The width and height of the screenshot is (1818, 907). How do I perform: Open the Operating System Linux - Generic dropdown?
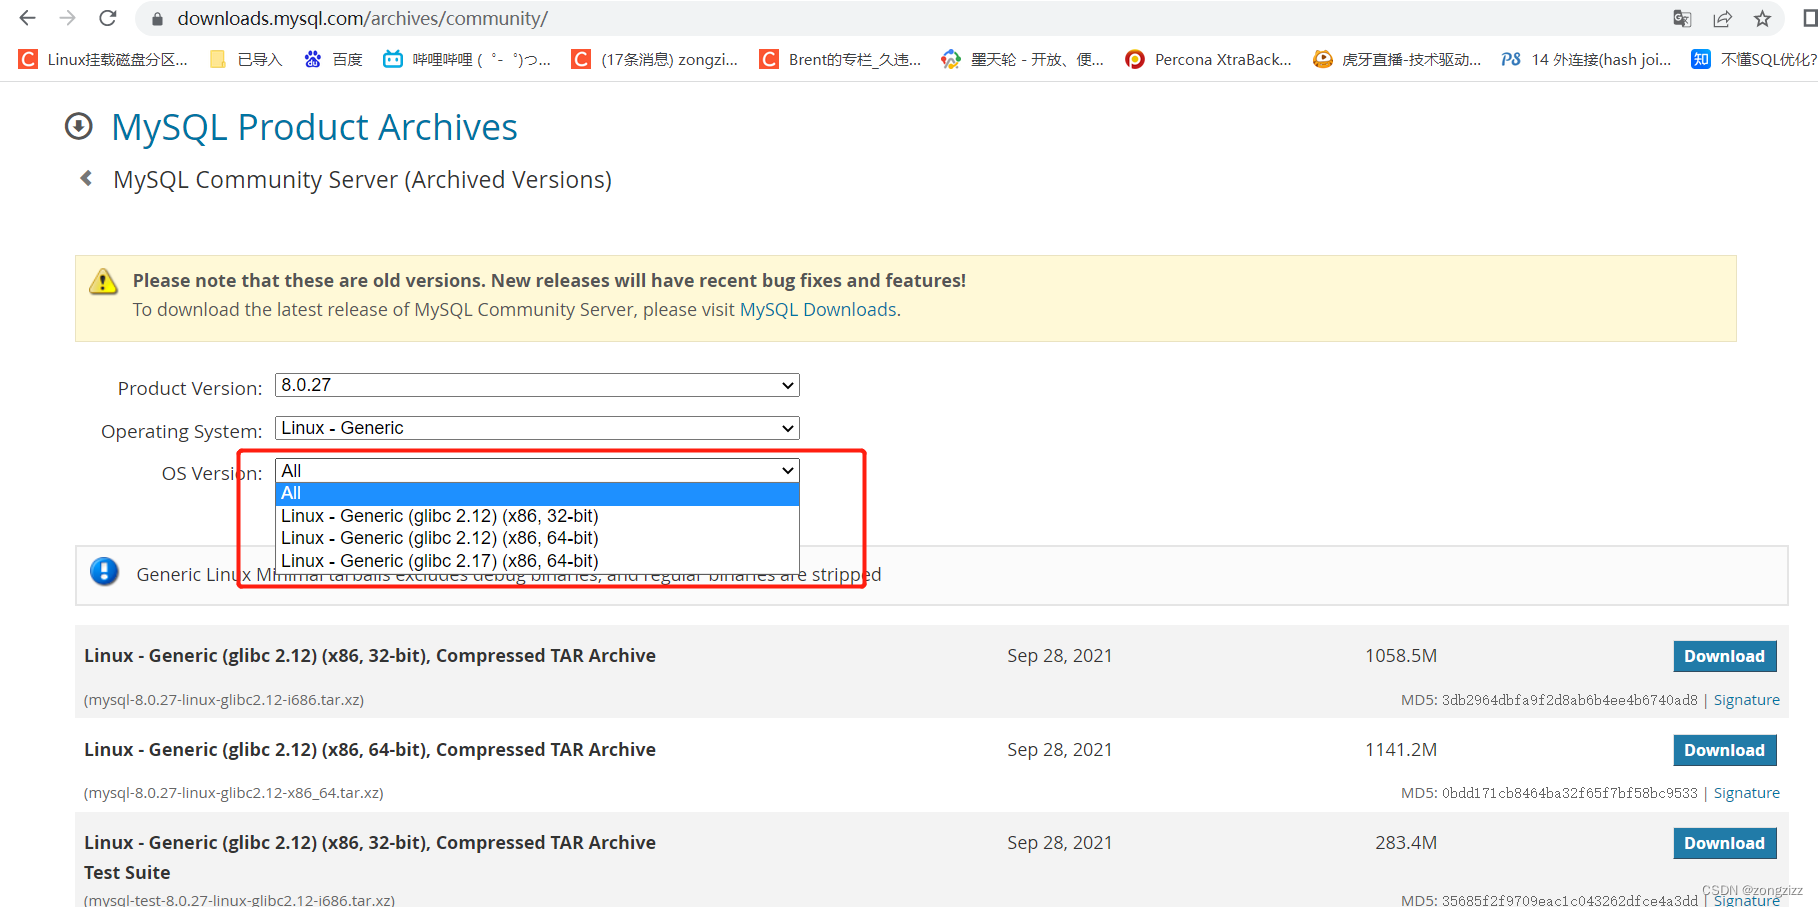point(537,428)
